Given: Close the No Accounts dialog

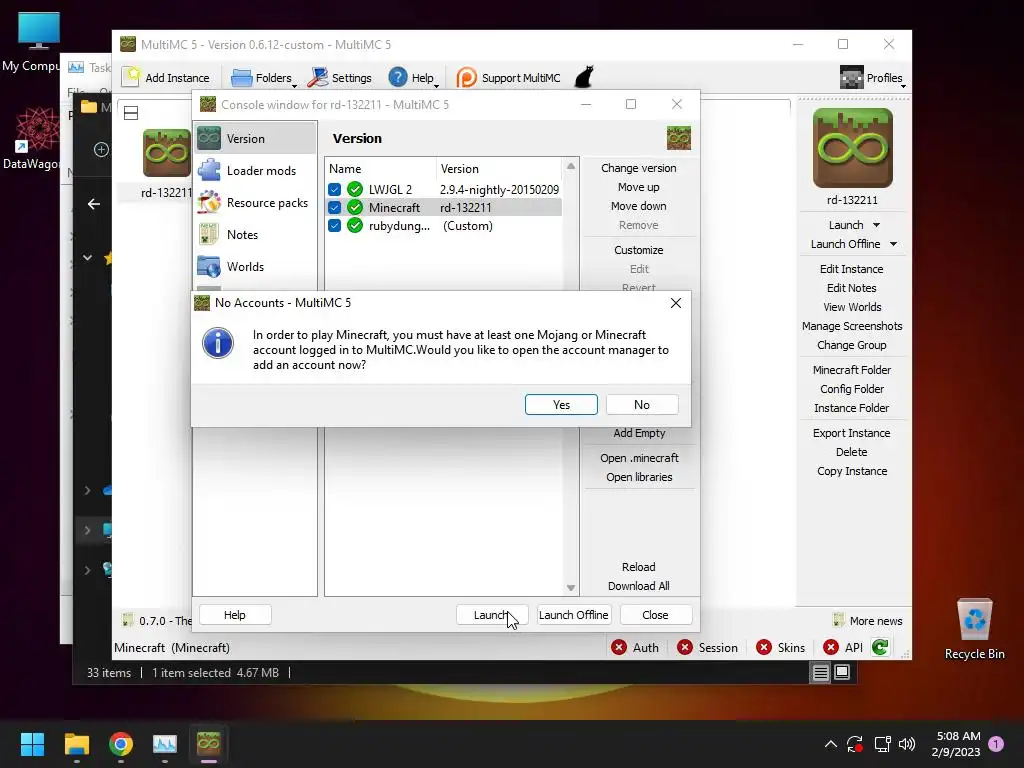Looking at the screenshot, I should 676,303.
